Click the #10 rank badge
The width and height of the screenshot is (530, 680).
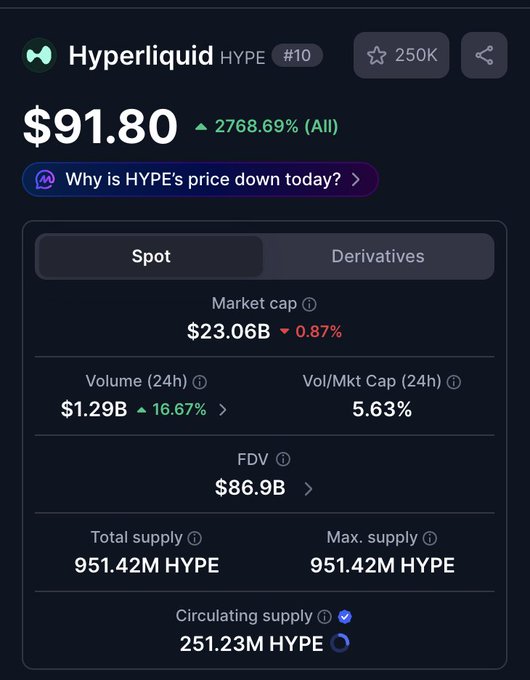point(297,56)
